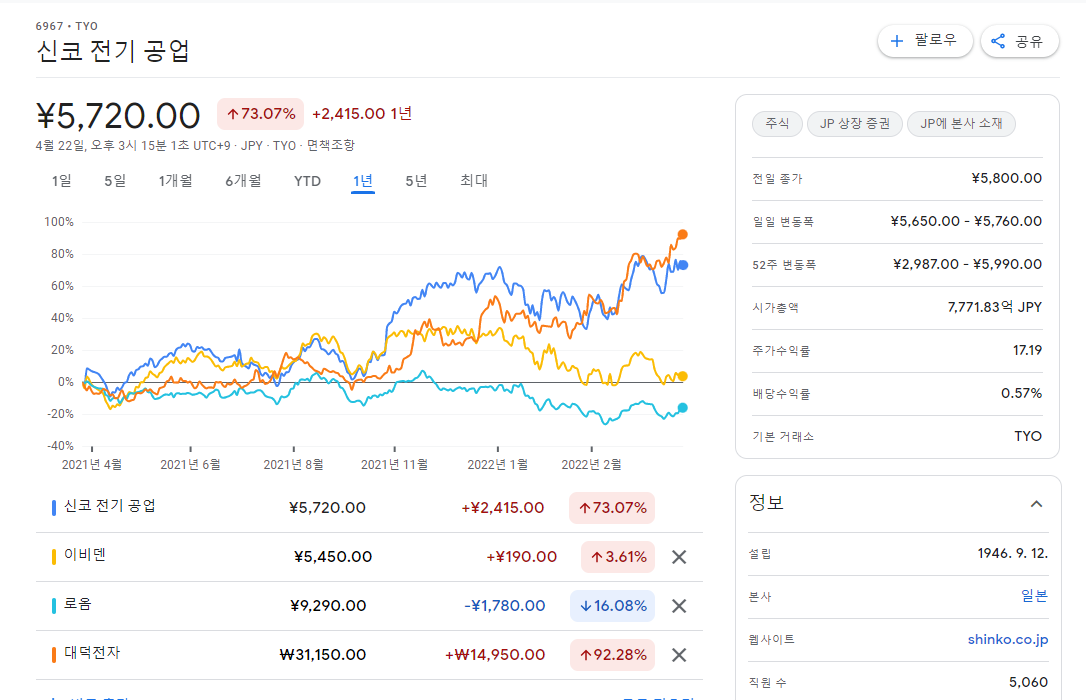
Task: Click the 대덕전자 comparison row name
Action: (x=92, y=653)
